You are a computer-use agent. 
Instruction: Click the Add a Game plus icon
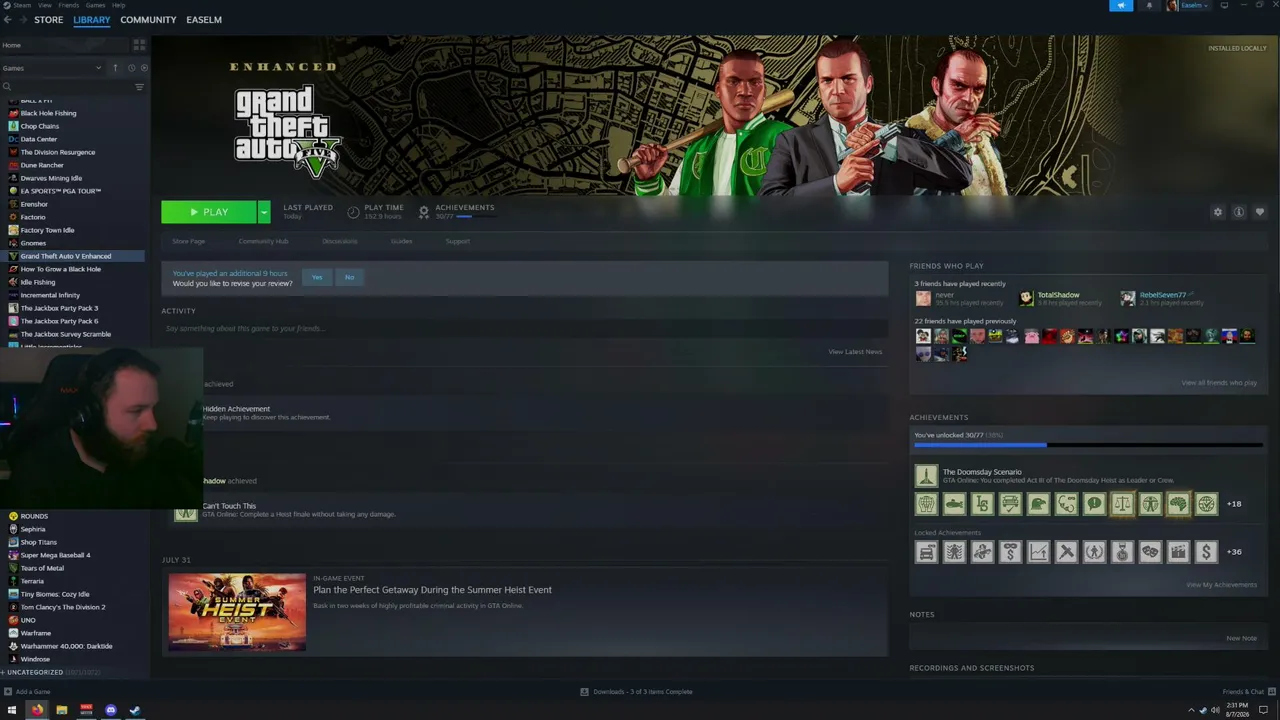(x=8, y=692)
